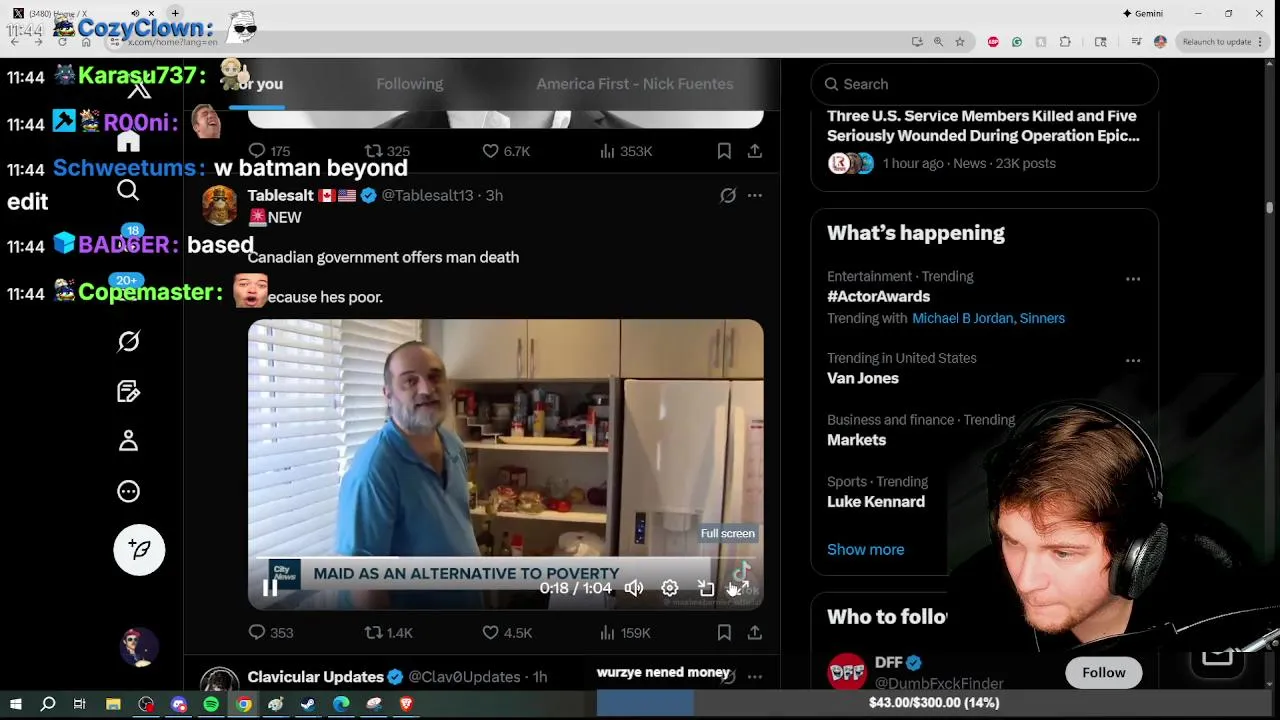Like the post with 6.7K likes
Viewport: 1280px width, 720px height.
point(506,151)
